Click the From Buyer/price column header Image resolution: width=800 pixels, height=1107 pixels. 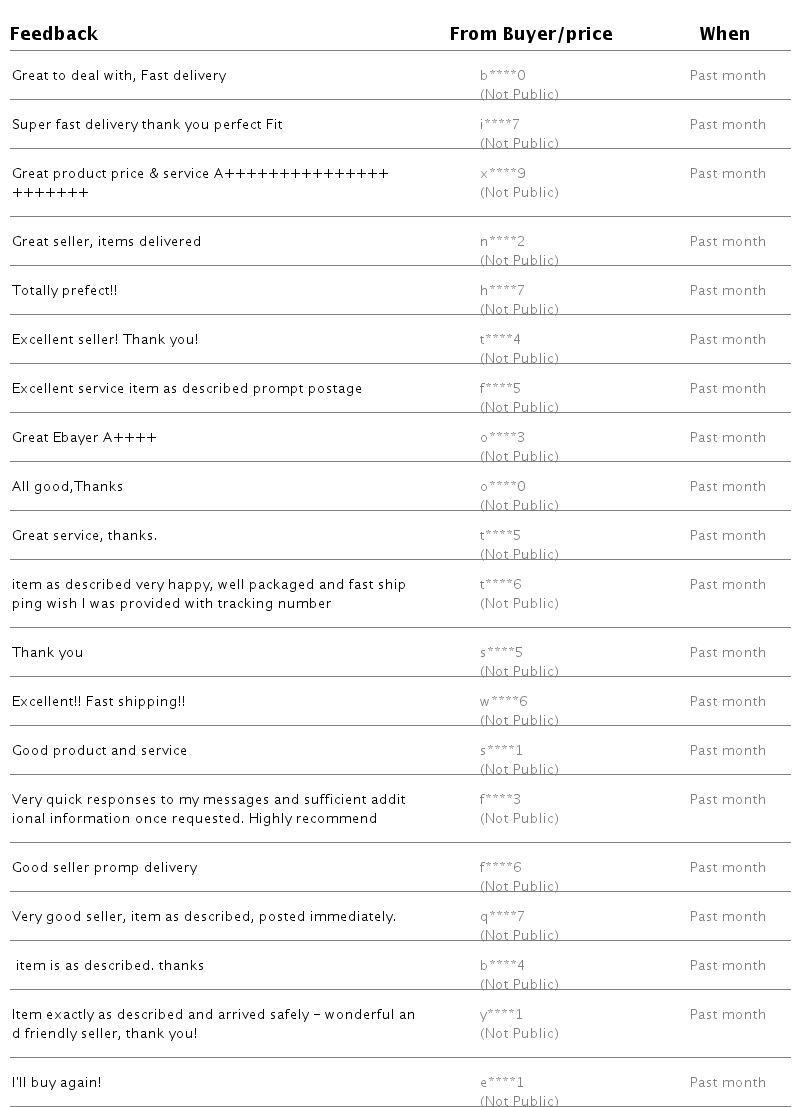click(x=531, y=34)
